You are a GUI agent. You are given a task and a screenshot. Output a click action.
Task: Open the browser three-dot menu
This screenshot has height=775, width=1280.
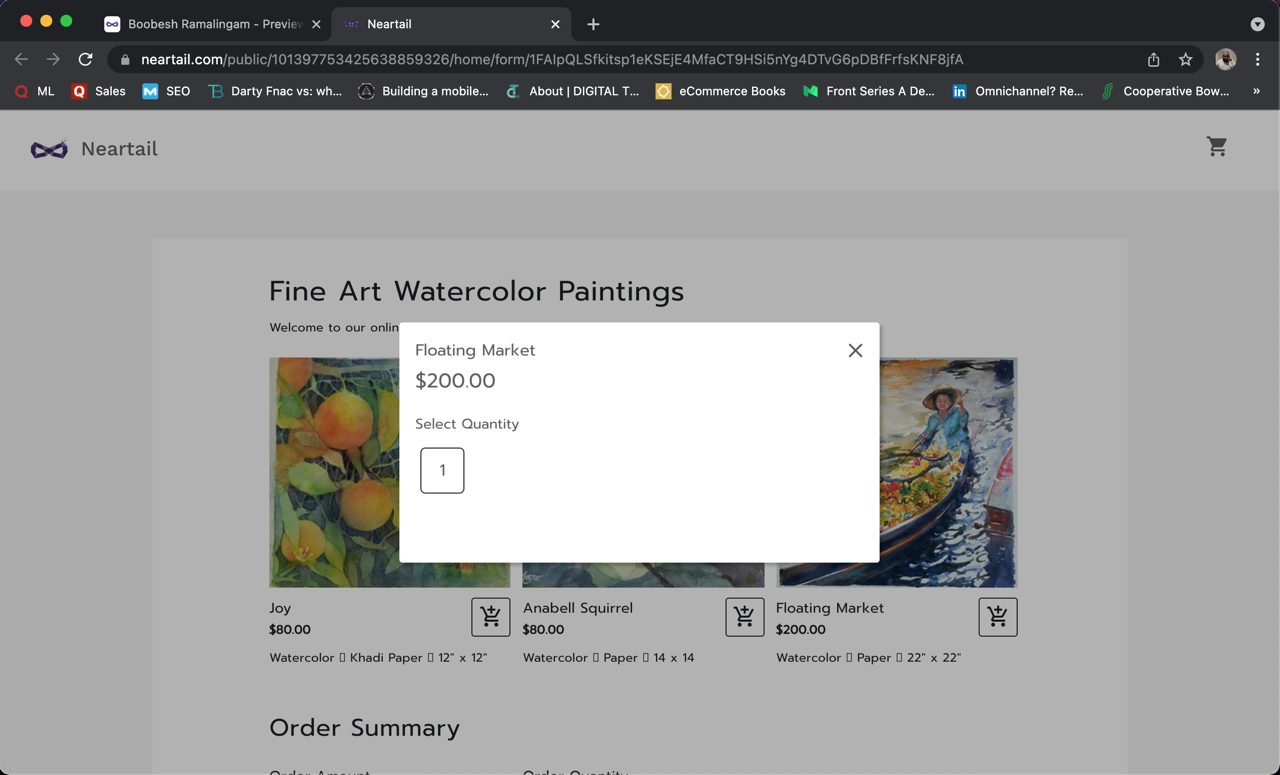(1258, 60)
